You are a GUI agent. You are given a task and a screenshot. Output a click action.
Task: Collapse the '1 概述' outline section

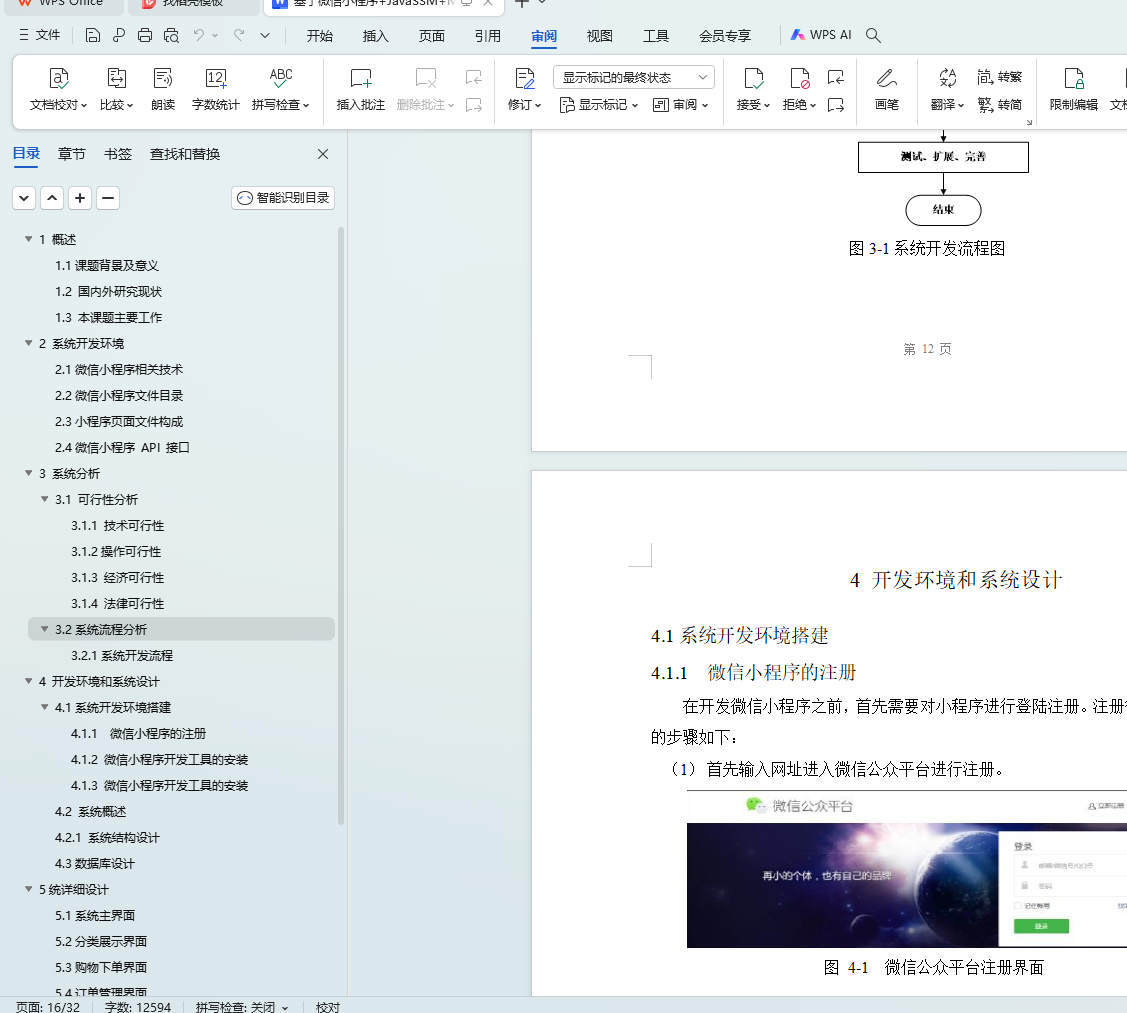click(29, 239)
